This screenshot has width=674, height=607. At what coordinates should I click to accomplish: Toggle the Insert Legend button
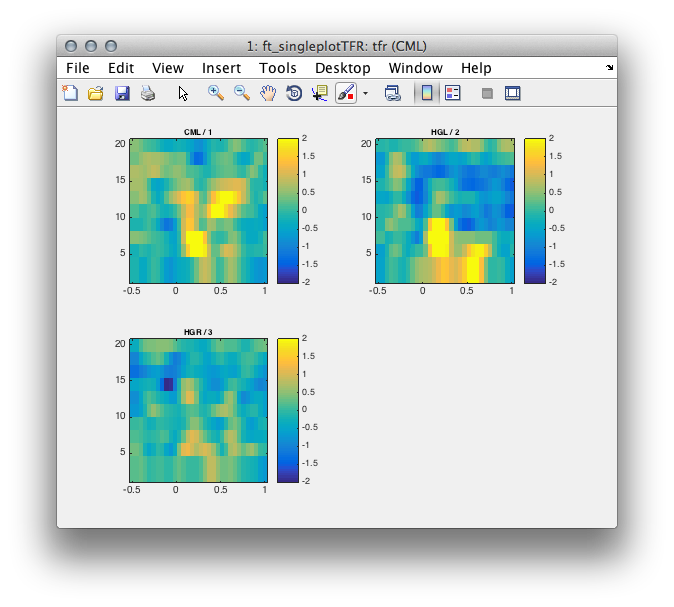pyautogui.click(x=453, y=93)
